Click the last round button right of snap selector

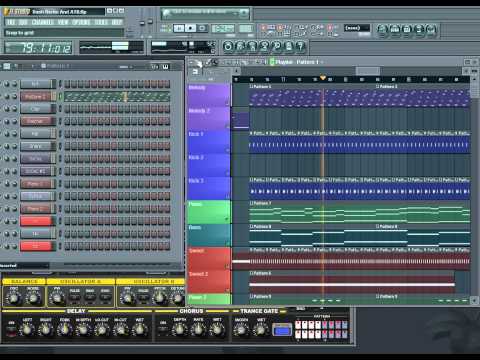click(431, 30)
